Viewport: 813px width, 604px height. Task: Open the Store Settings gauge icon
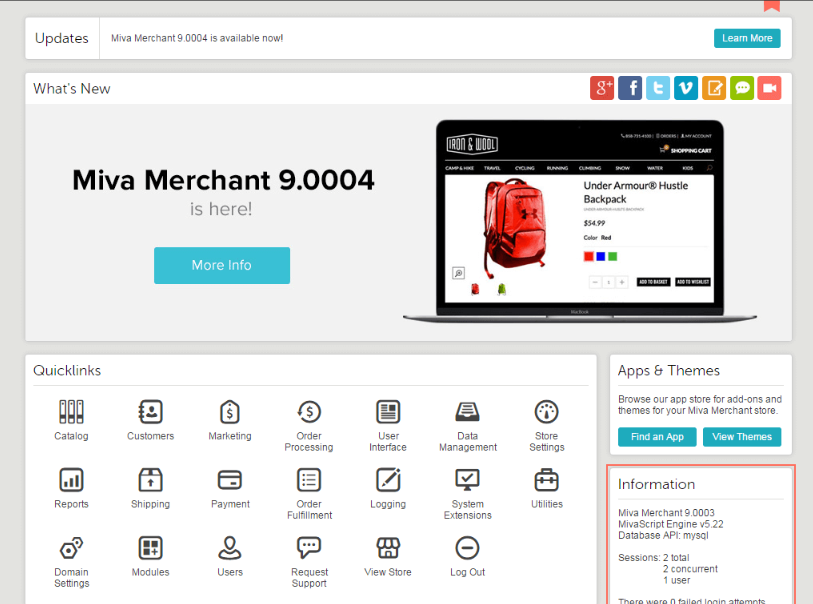pyautogui.click(x=546, y=412)
